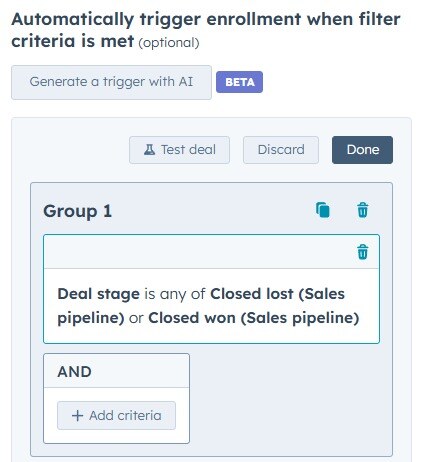
Task: Click the Test deal button
Action: [179, 150]
